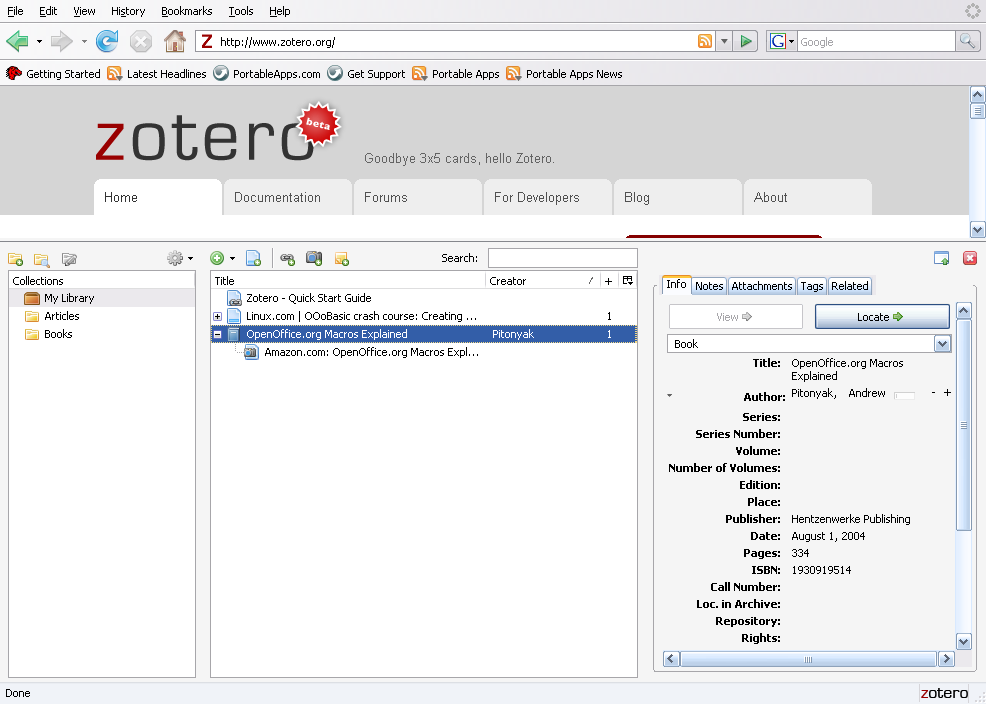Open the Bookmarks menu

[x=186, y=11]
